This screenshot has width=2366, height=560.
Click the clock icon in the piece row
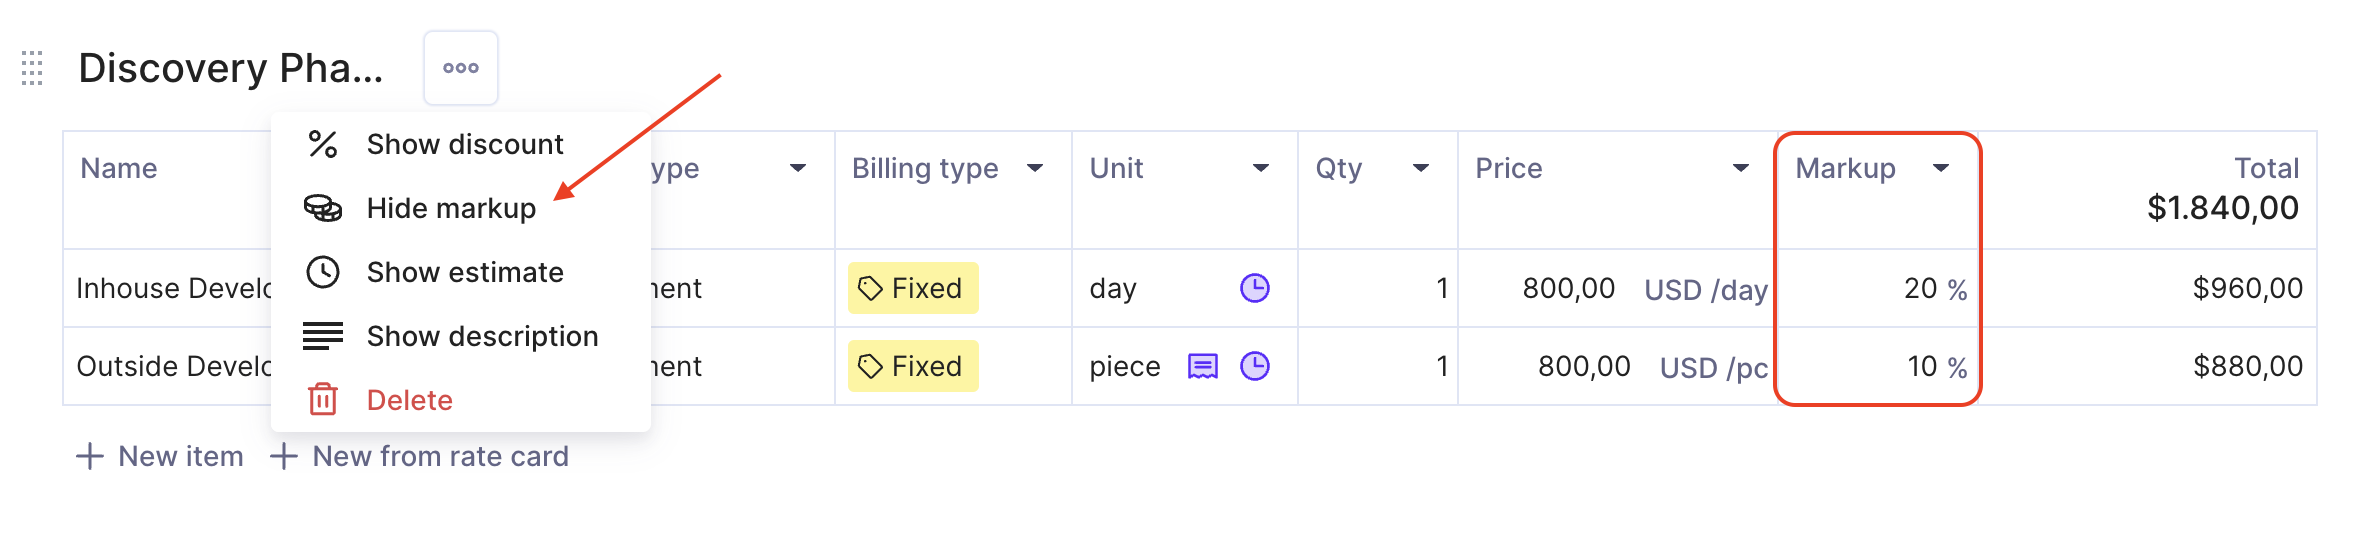pos(1255,366)
